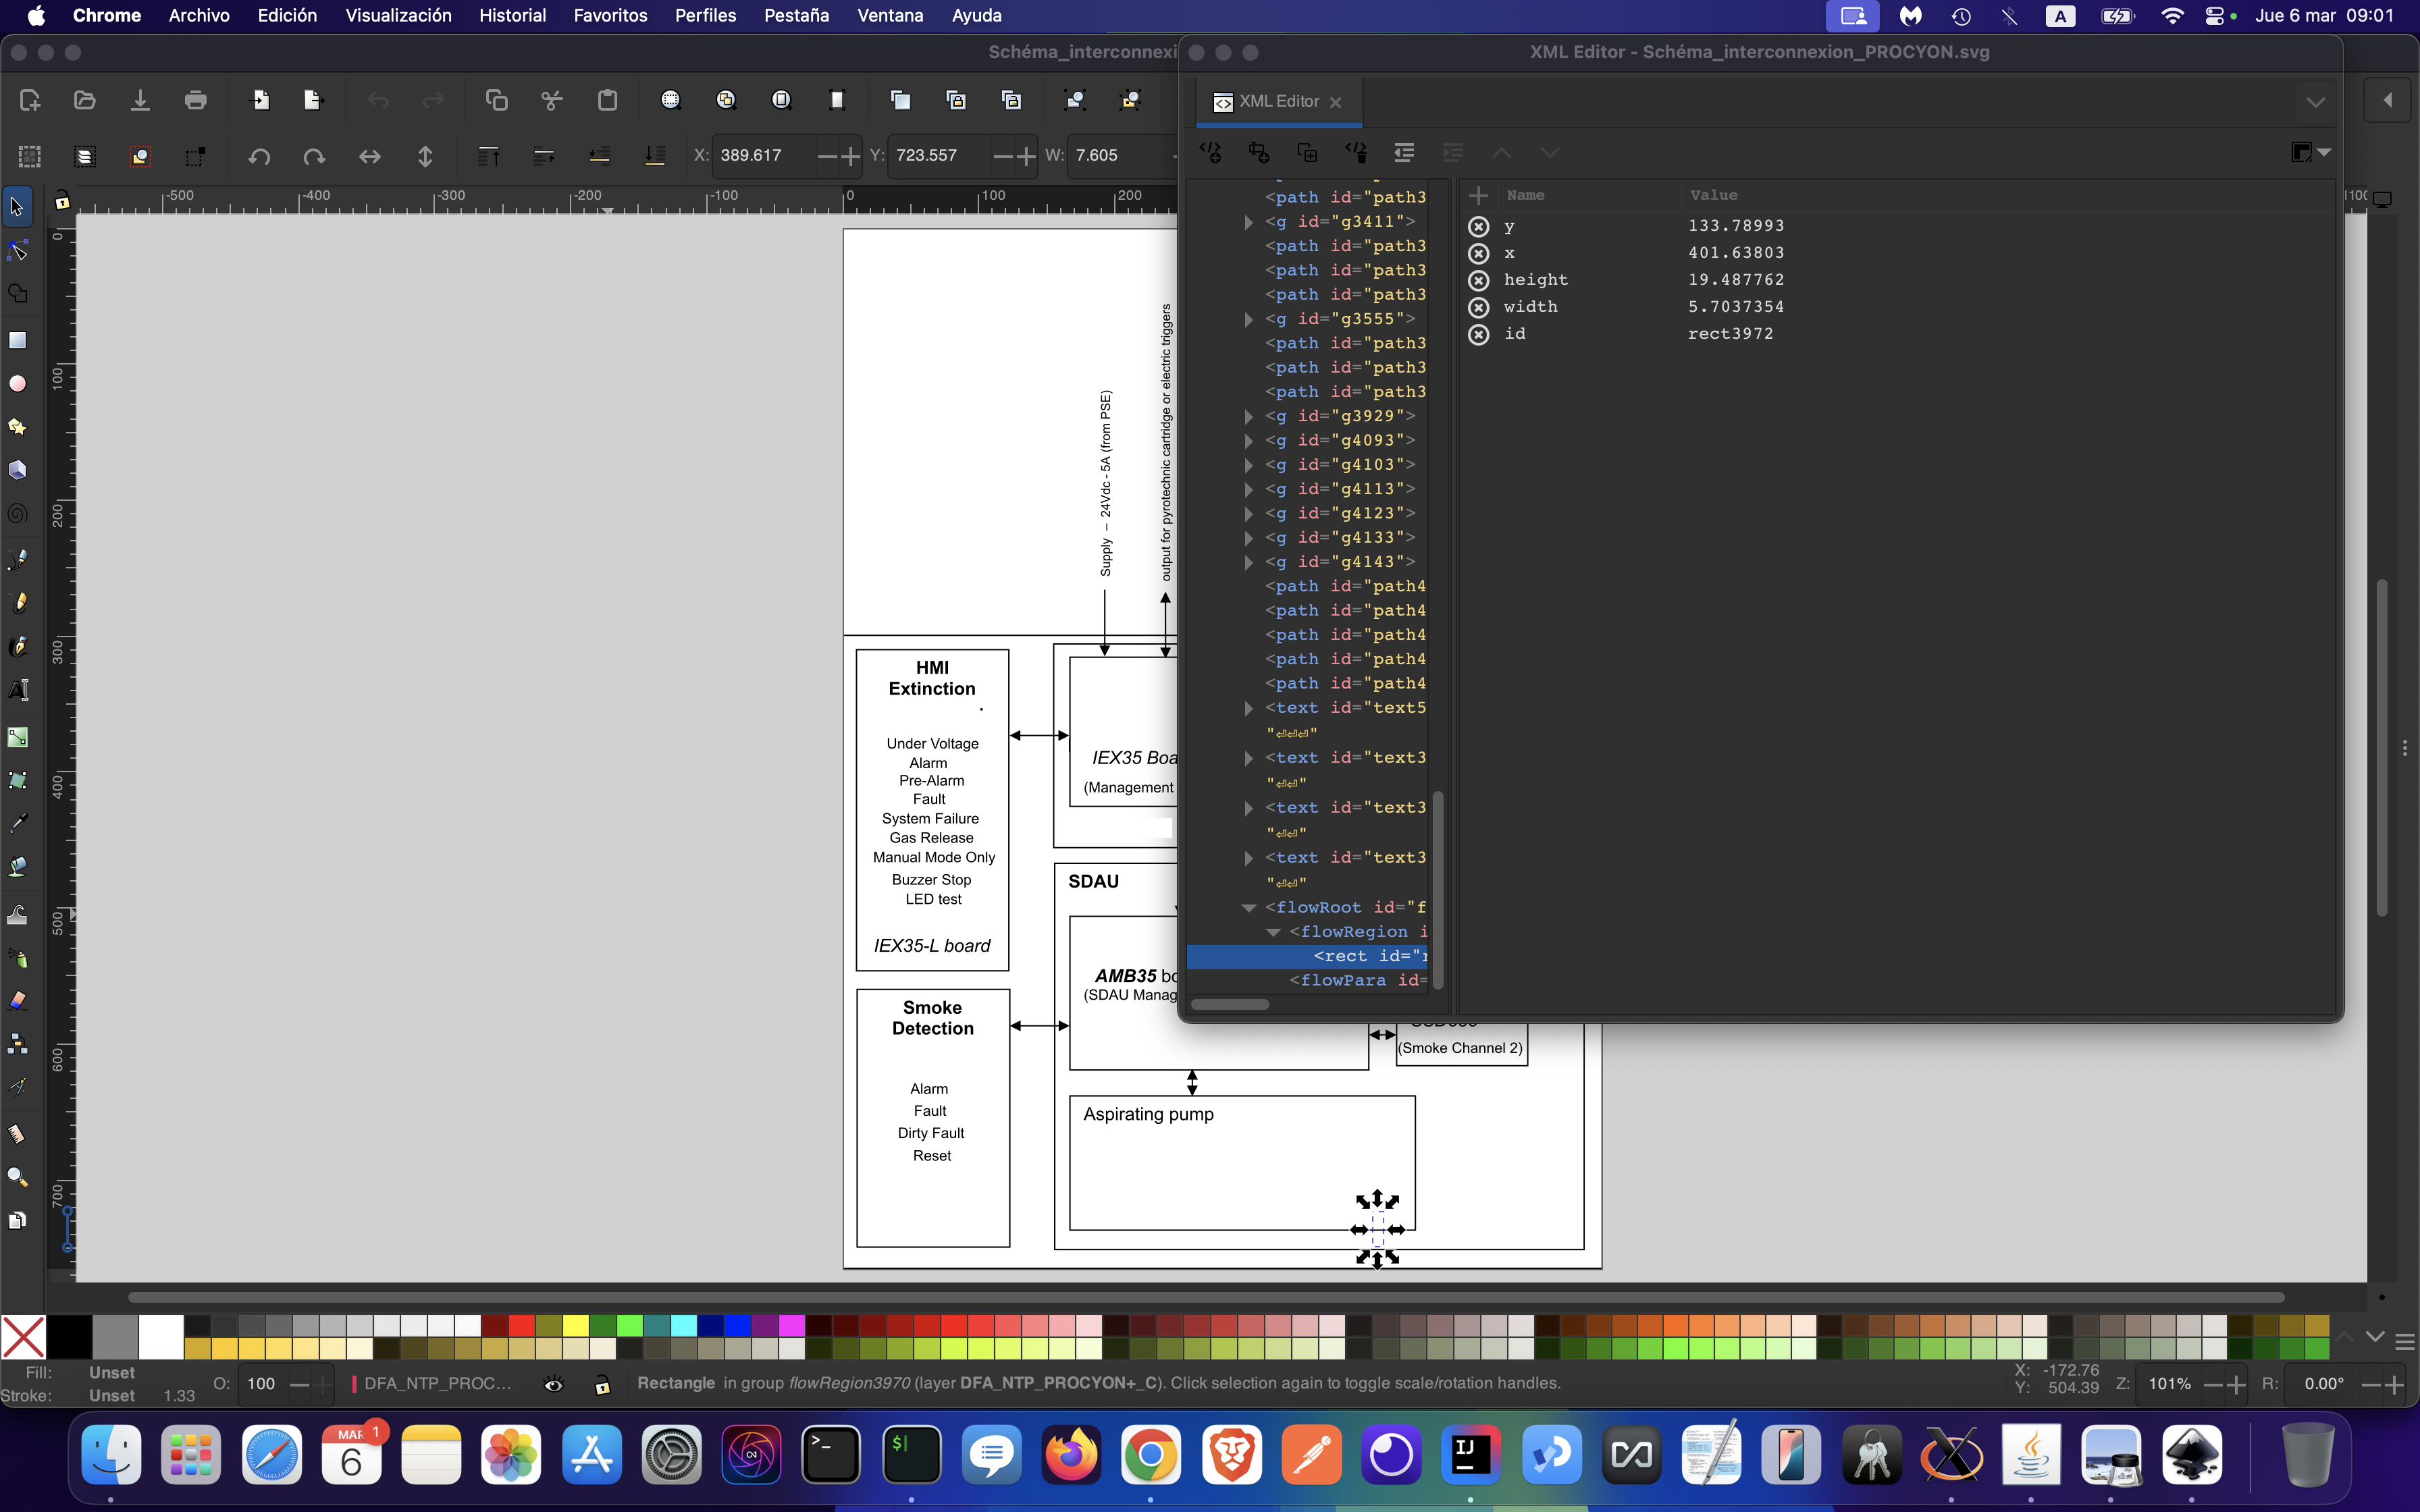Viewport: 2420px width, 1512px height.
Task: Delete the height attribute
Action: [x=1478, y=280]
